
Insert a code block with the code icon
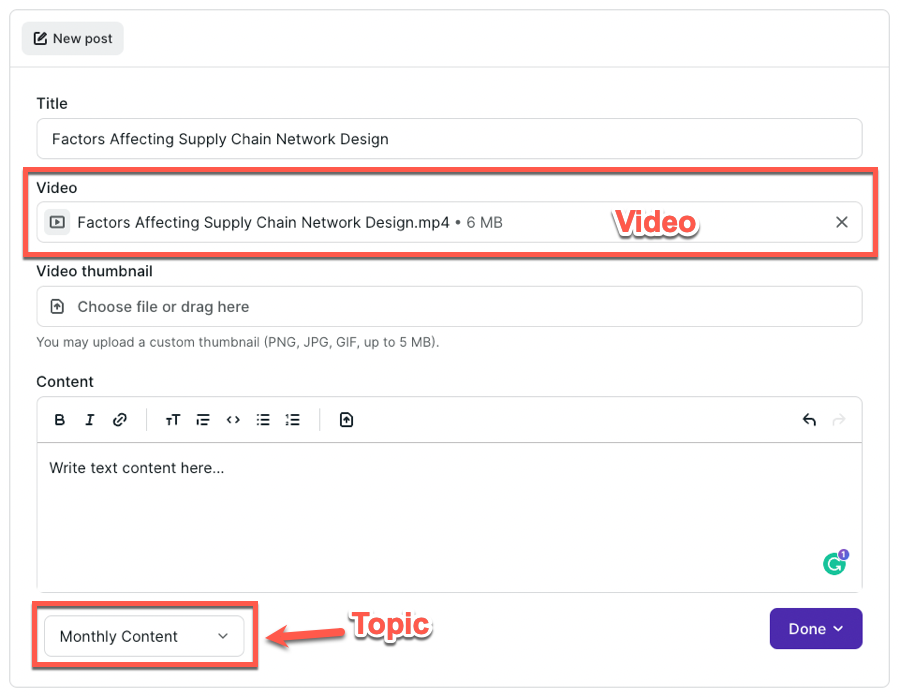click(233, 420)
